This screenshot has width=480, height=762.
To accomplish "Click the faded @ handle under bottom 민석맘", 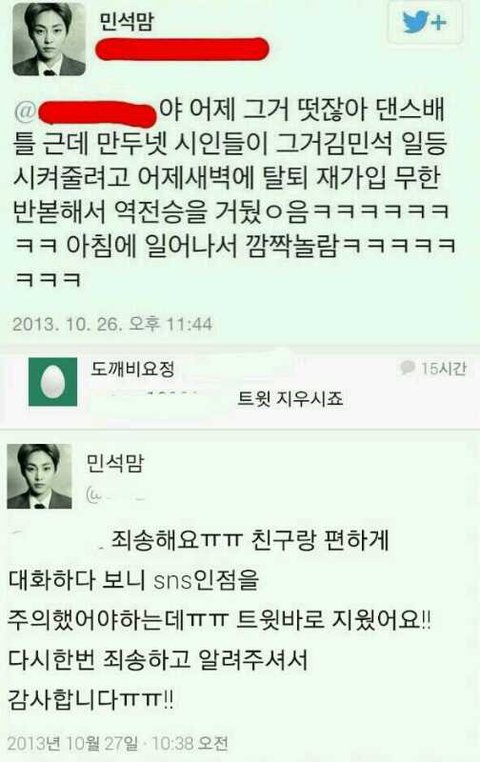I will tap(115, 495).
